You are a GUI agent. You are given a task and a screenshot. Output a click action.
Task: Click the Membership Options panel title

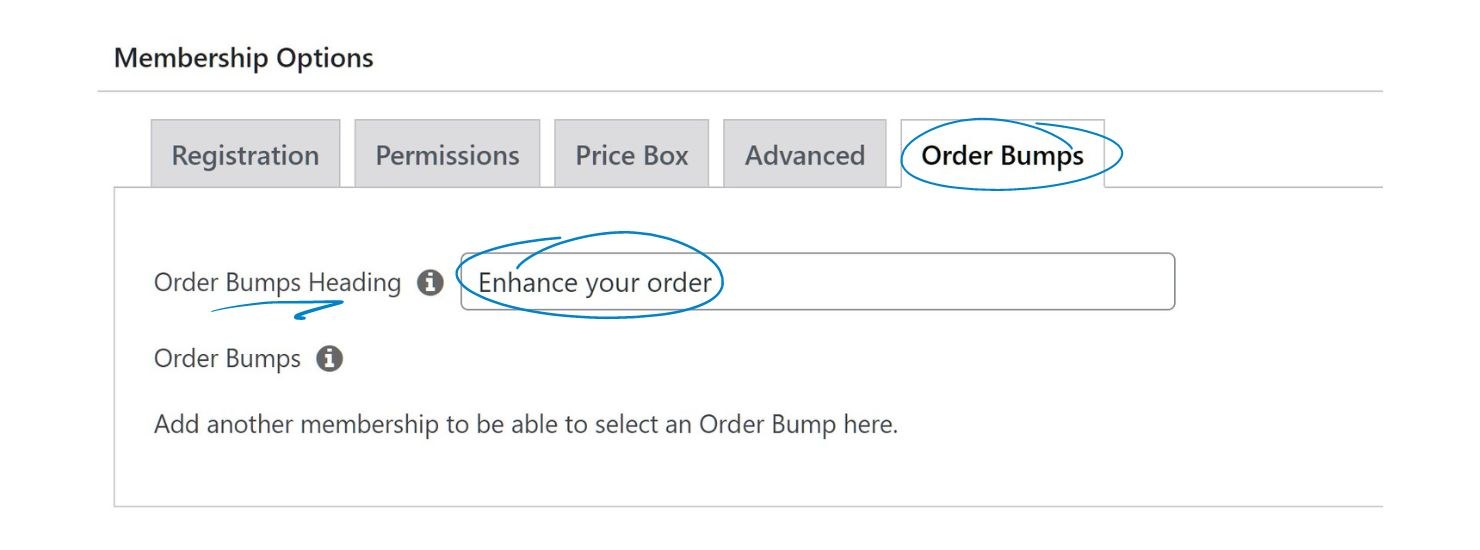coord(243,58)
